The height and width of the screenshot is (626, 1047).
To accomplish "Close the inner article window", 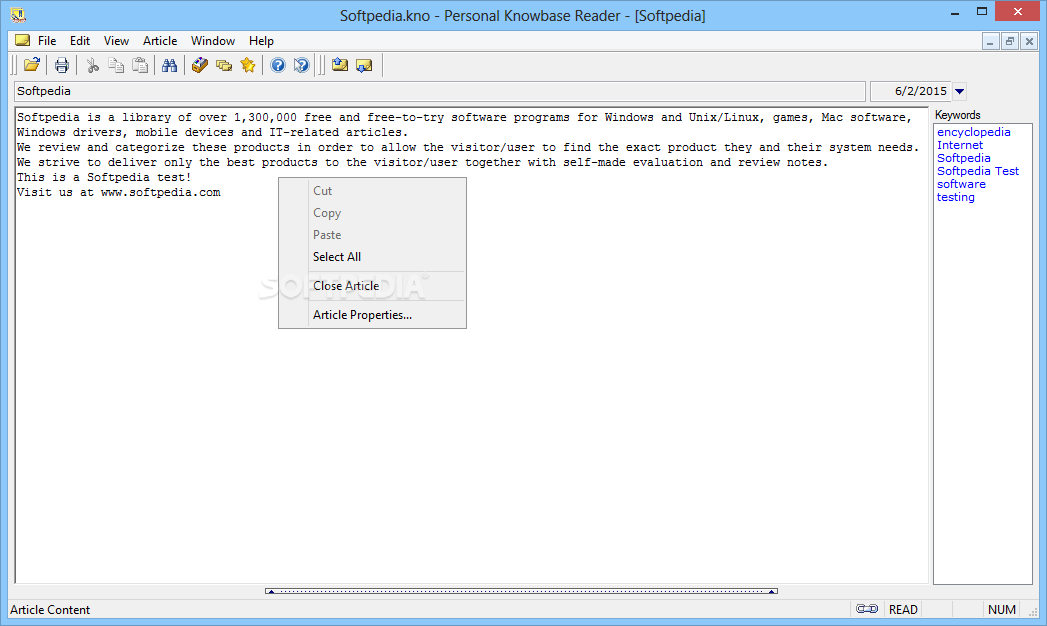I will click(1029, 41).
